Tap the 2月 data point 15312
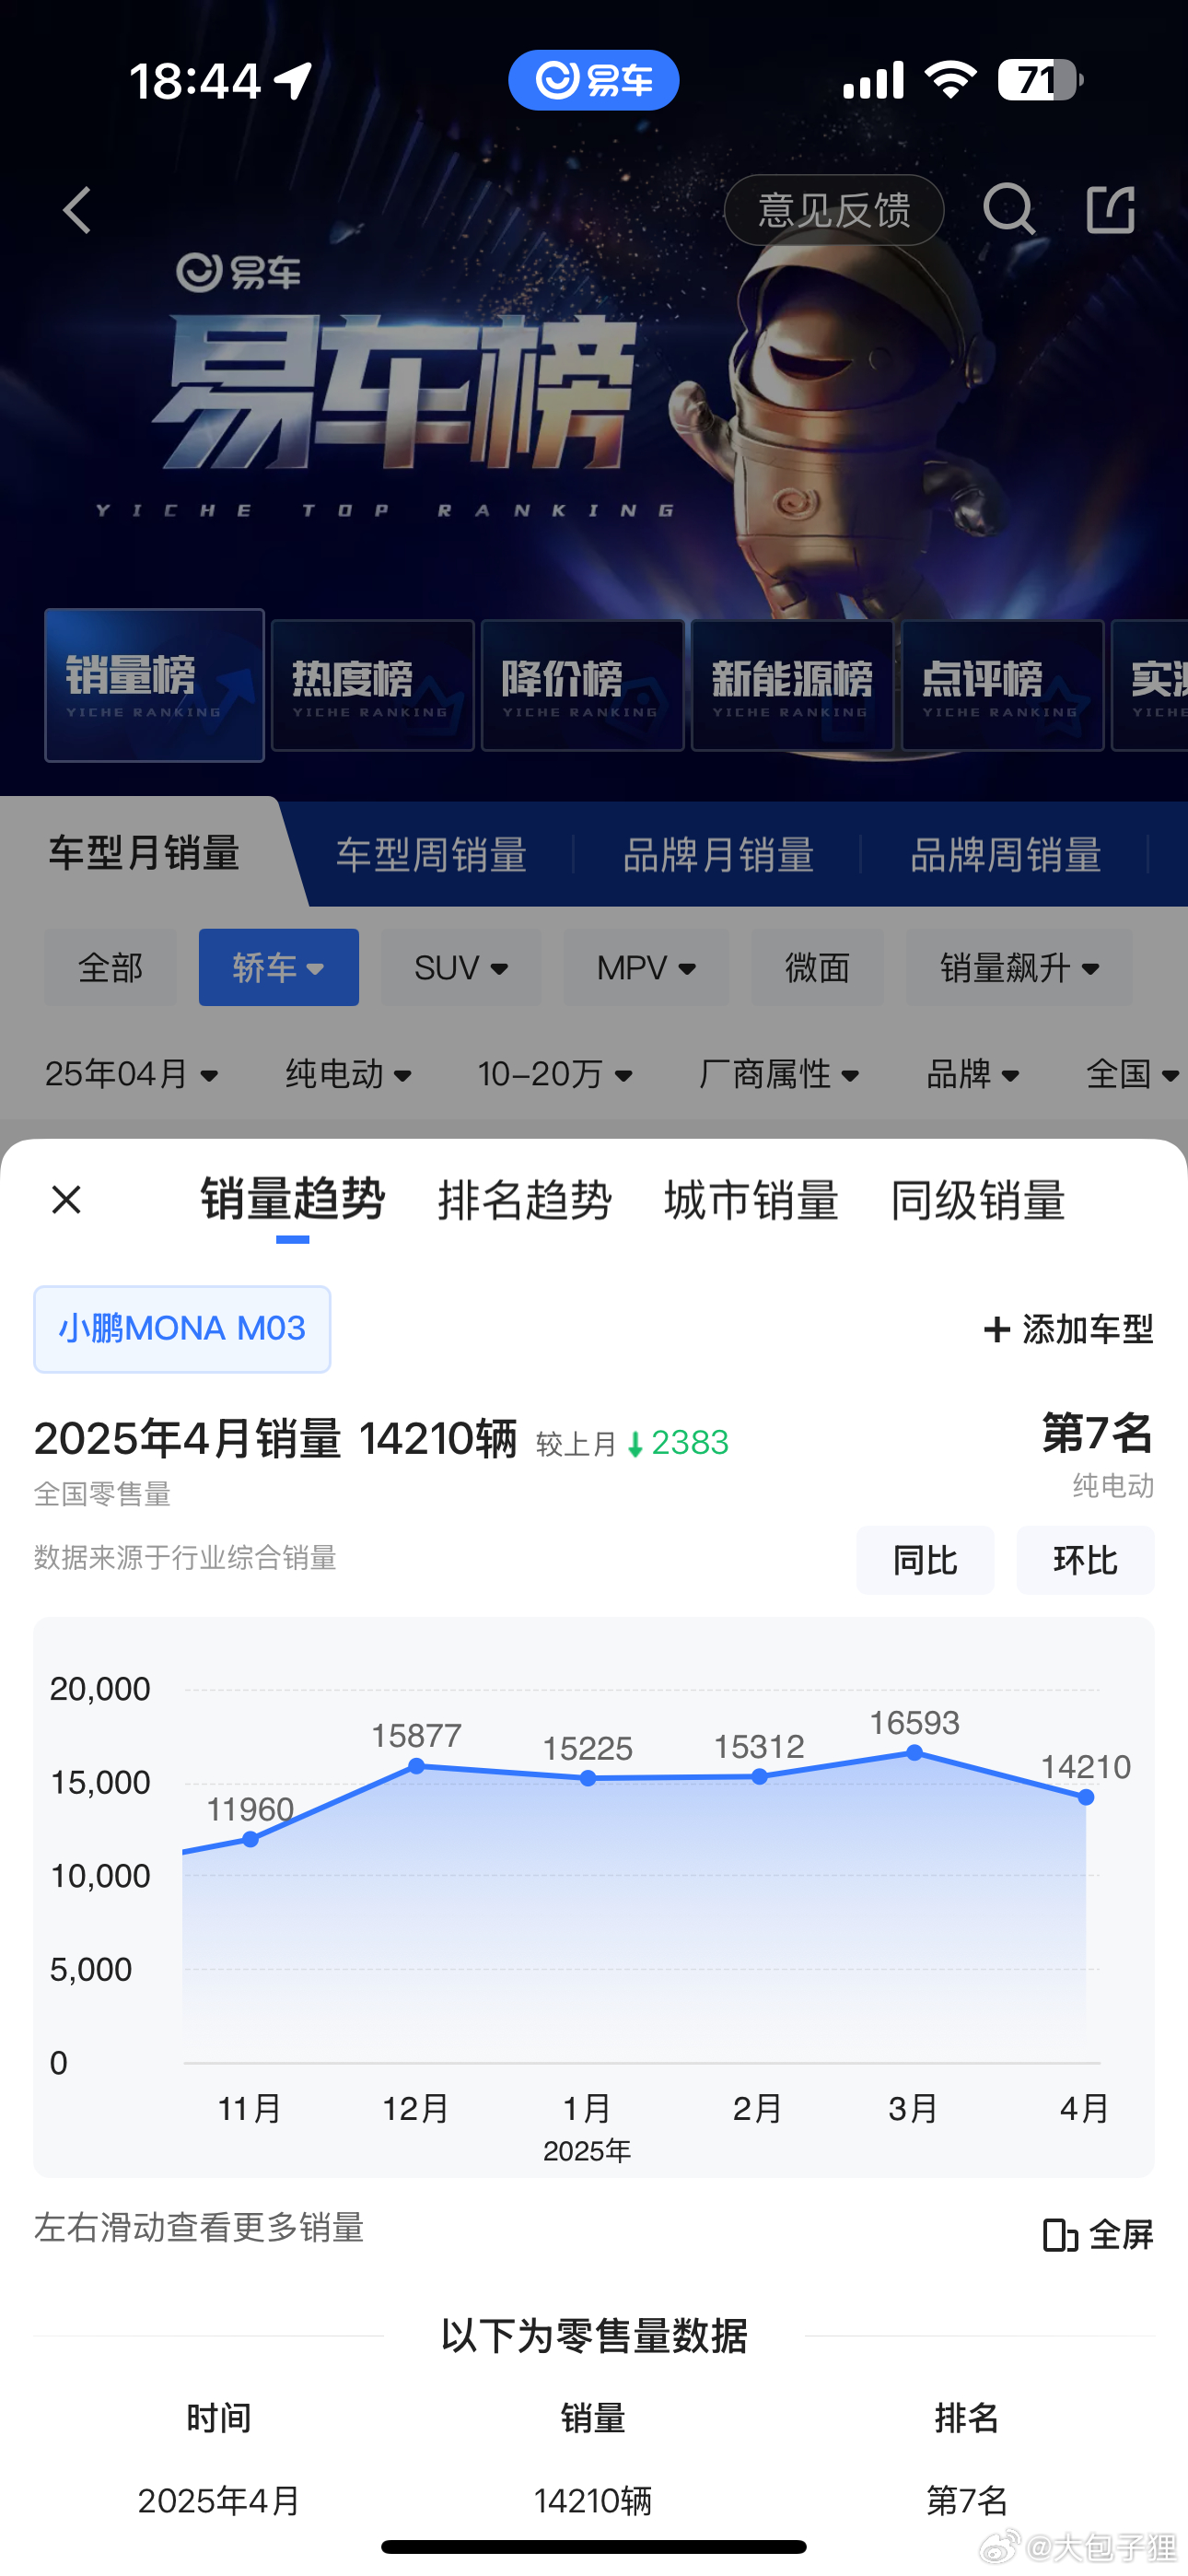 pyautogui.click(x=760, y=1776)
